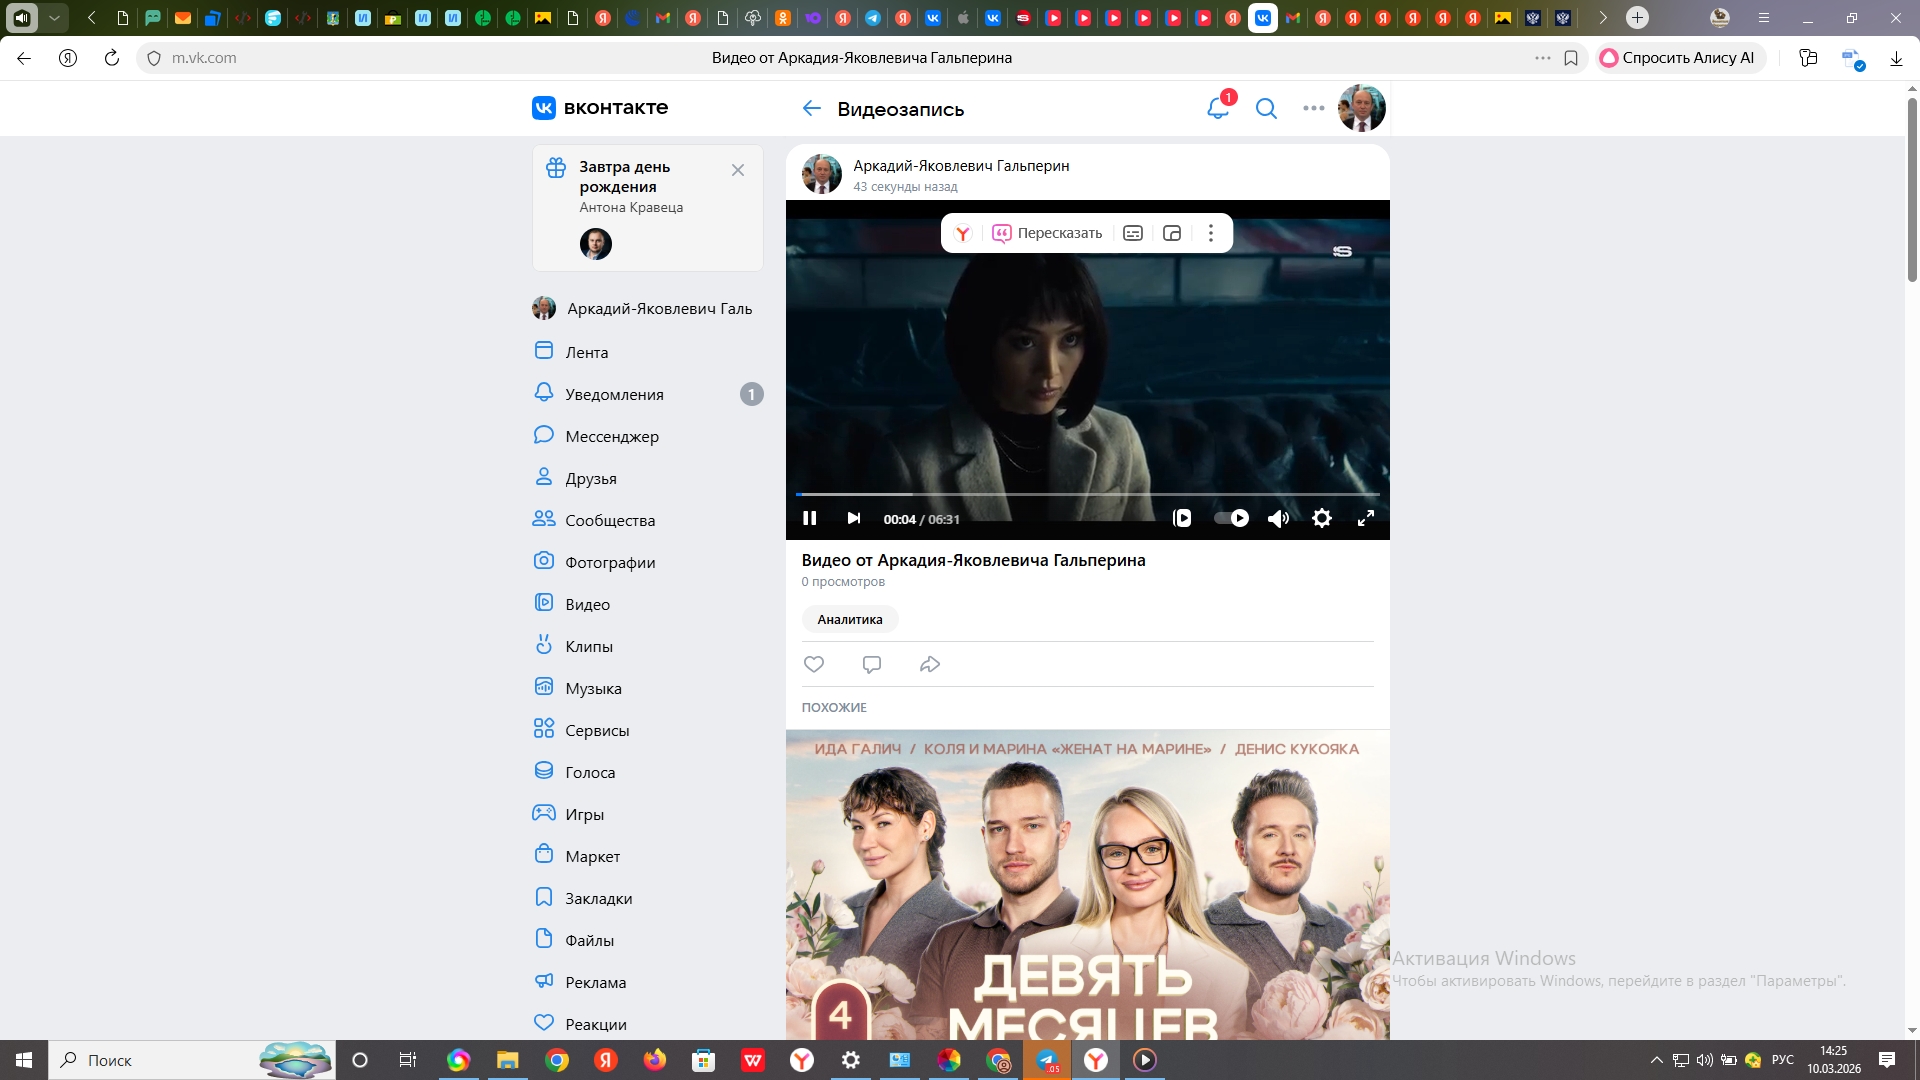This screenshot has width=1920, height=1080.
Task: Toggle picture-in-picture in the overlay
Action: 1172,233
